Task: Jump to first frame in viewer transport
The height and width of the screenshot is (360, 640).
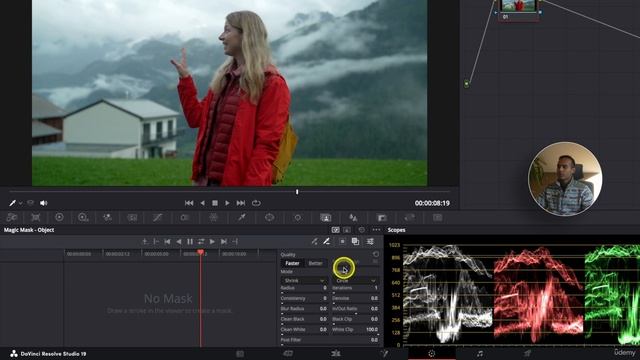Action: [x=189, y=203]
